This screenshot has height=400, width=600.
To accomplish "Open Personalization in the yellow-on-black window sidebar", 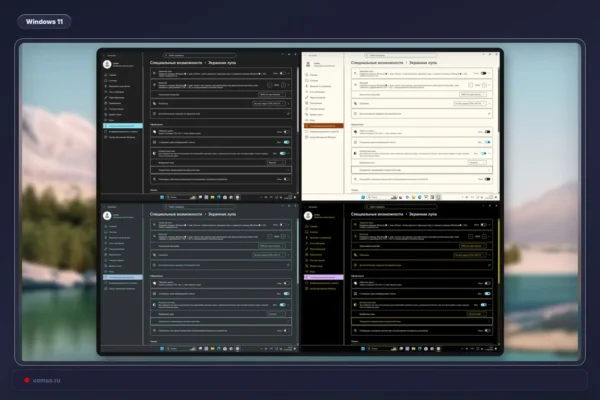I will click(x=316, y=249).
